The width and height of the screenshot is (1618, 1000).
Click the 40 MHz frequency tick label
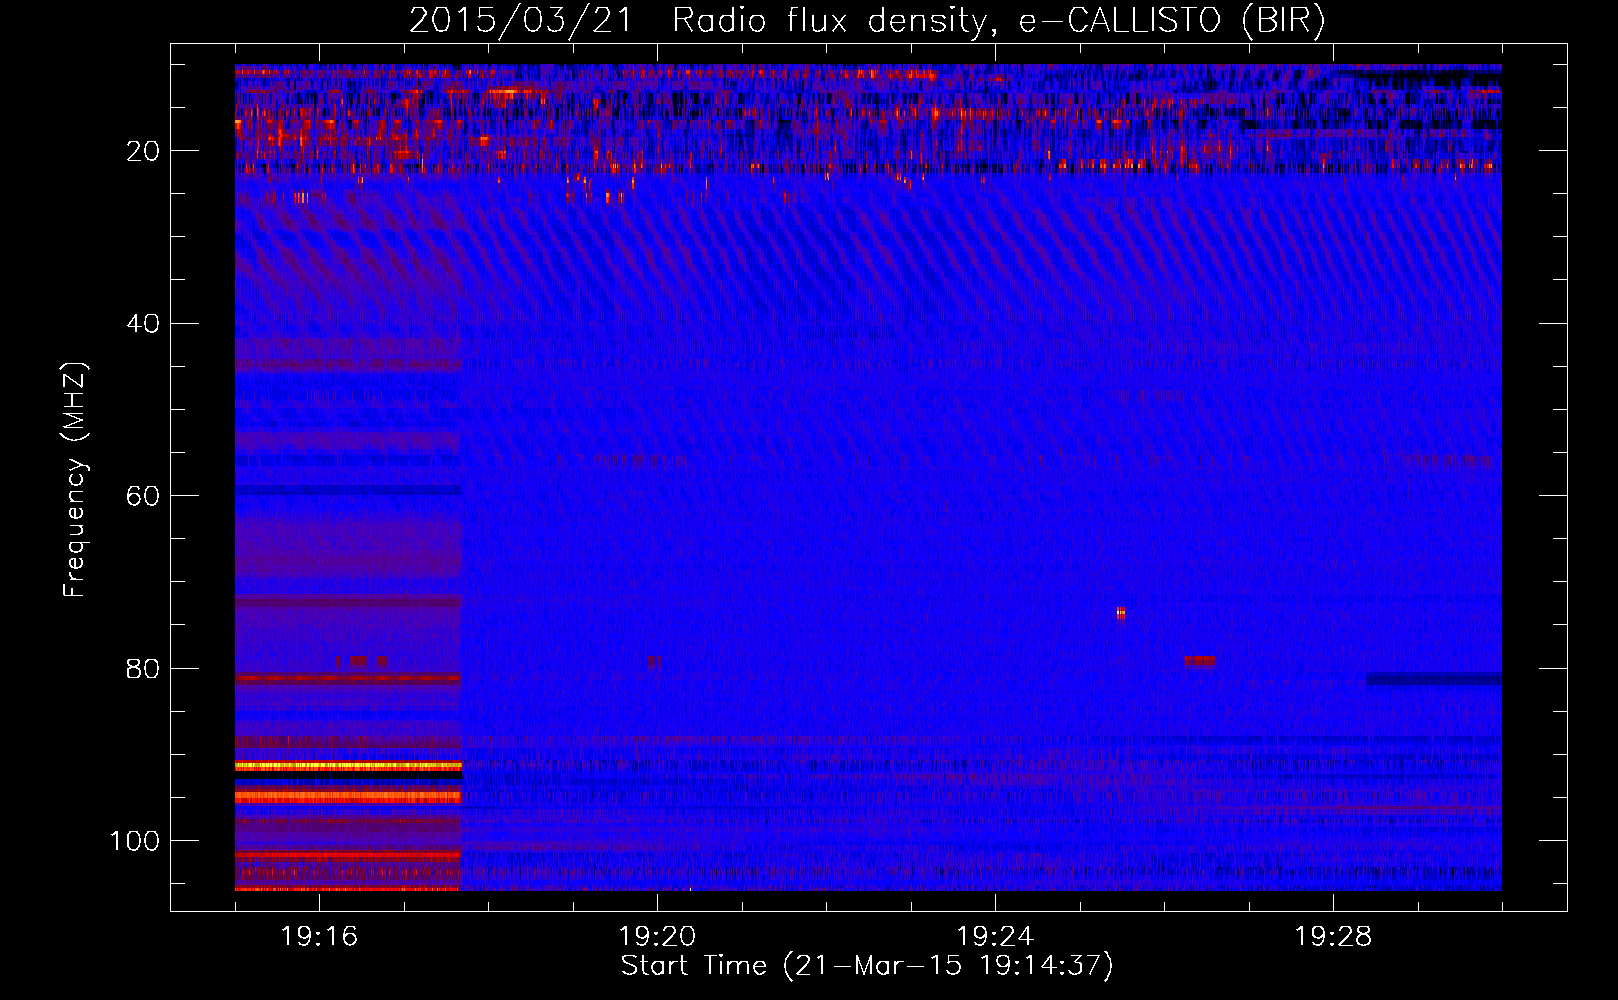pos(144,324)
